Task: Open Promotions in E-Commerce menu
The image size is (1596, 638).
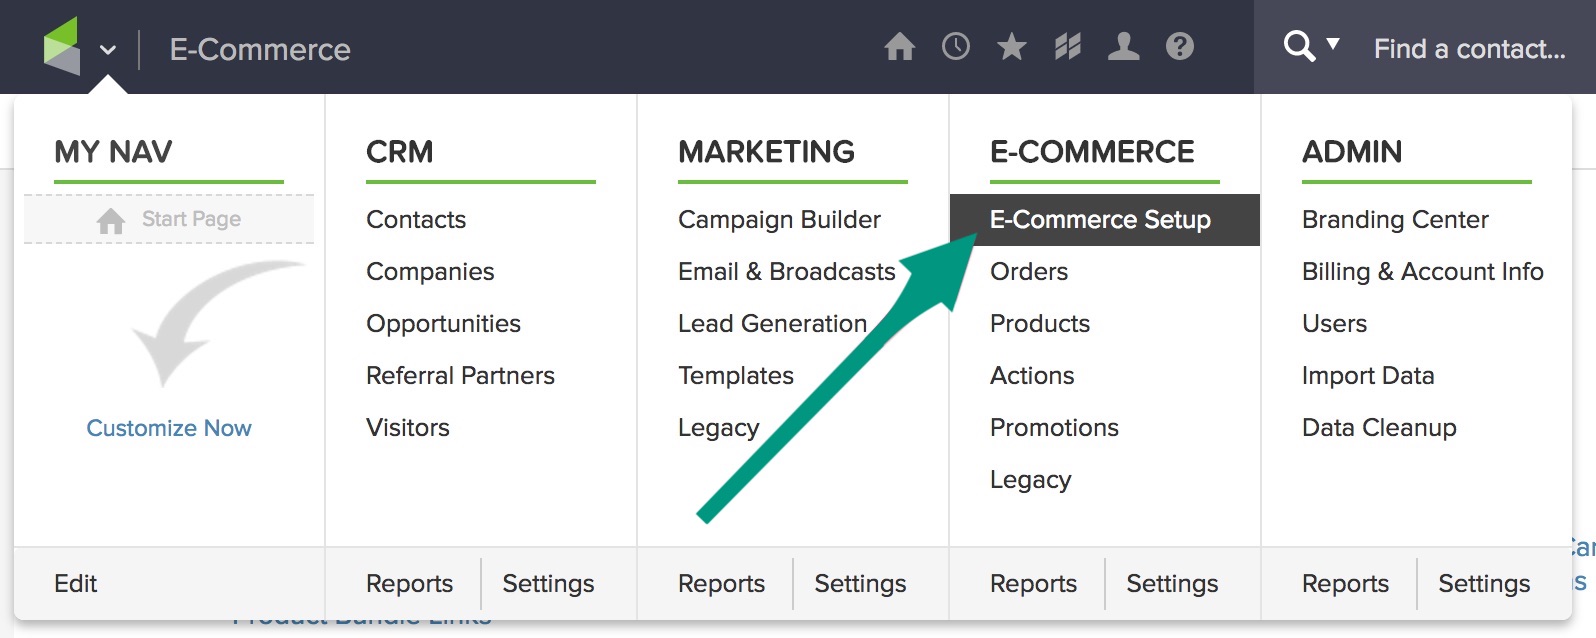Action: (x=1054, y=427)
